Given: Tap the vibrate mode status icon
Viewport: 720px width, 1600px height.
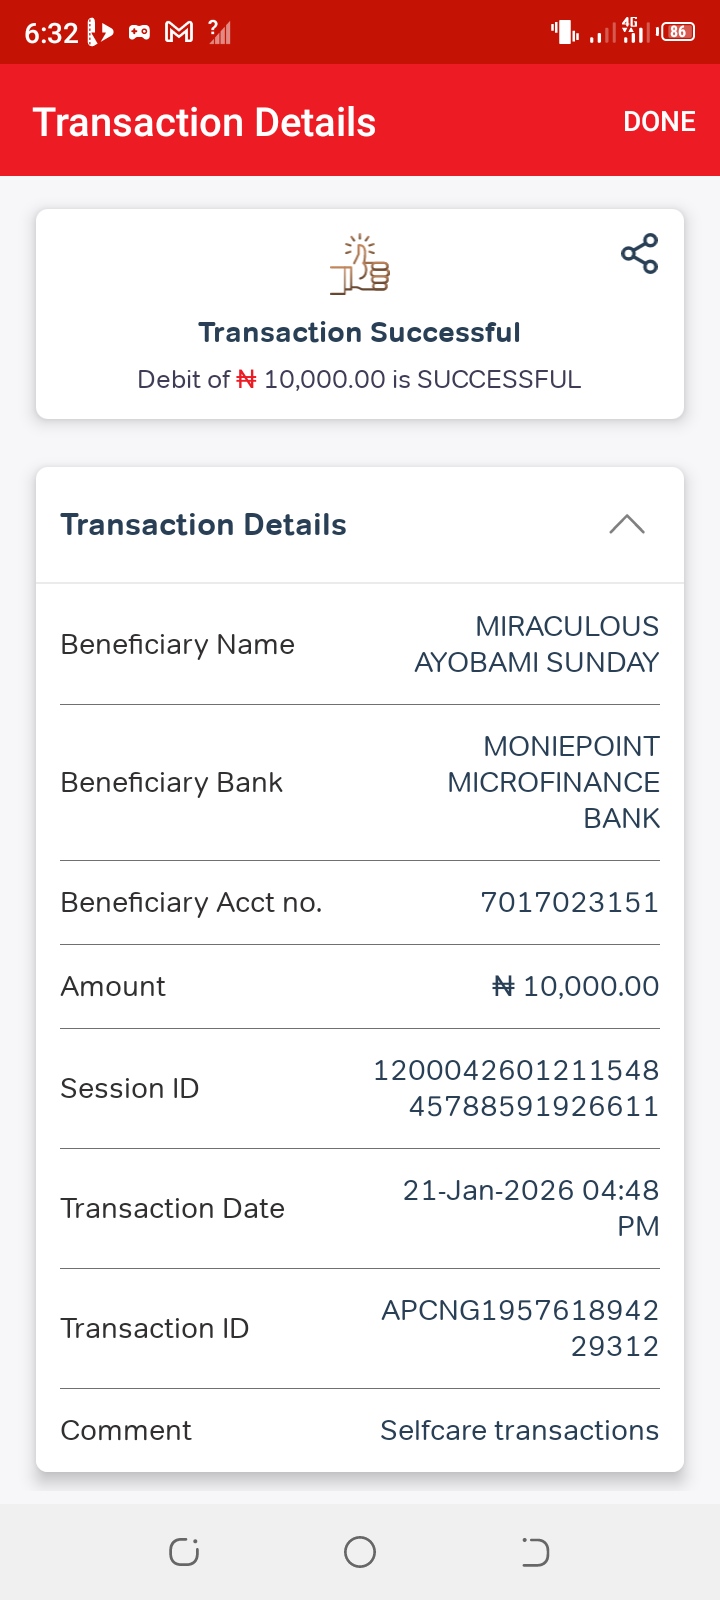Looking at the screenshot, I should tap(565, 32).
